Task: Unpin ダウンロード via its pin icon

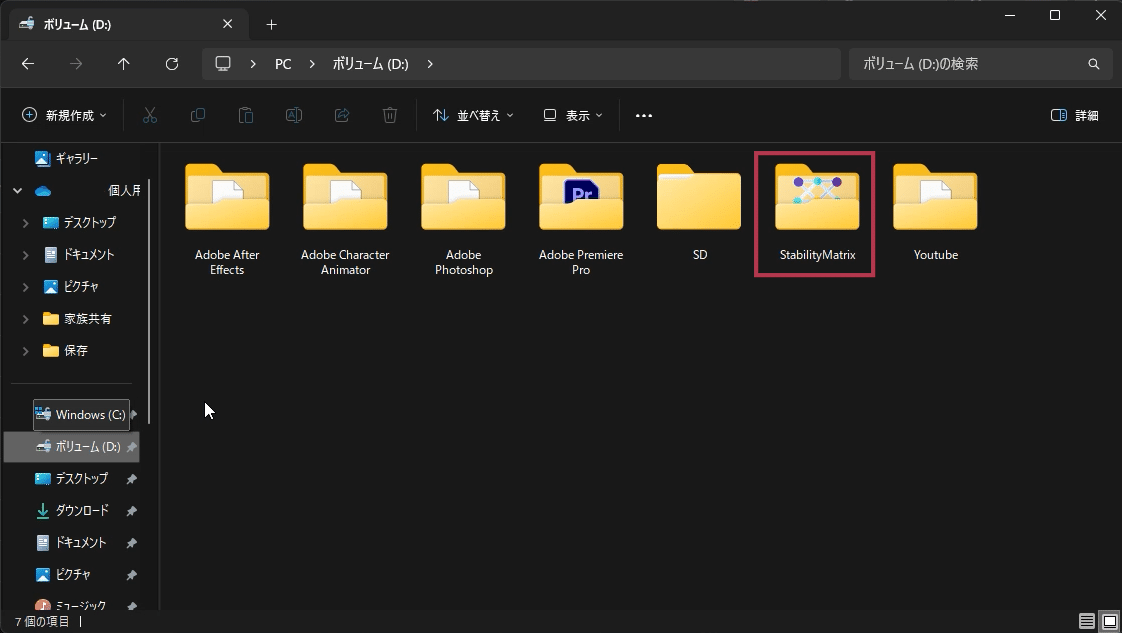Action: pyautogui.click(x=132, y=511)
